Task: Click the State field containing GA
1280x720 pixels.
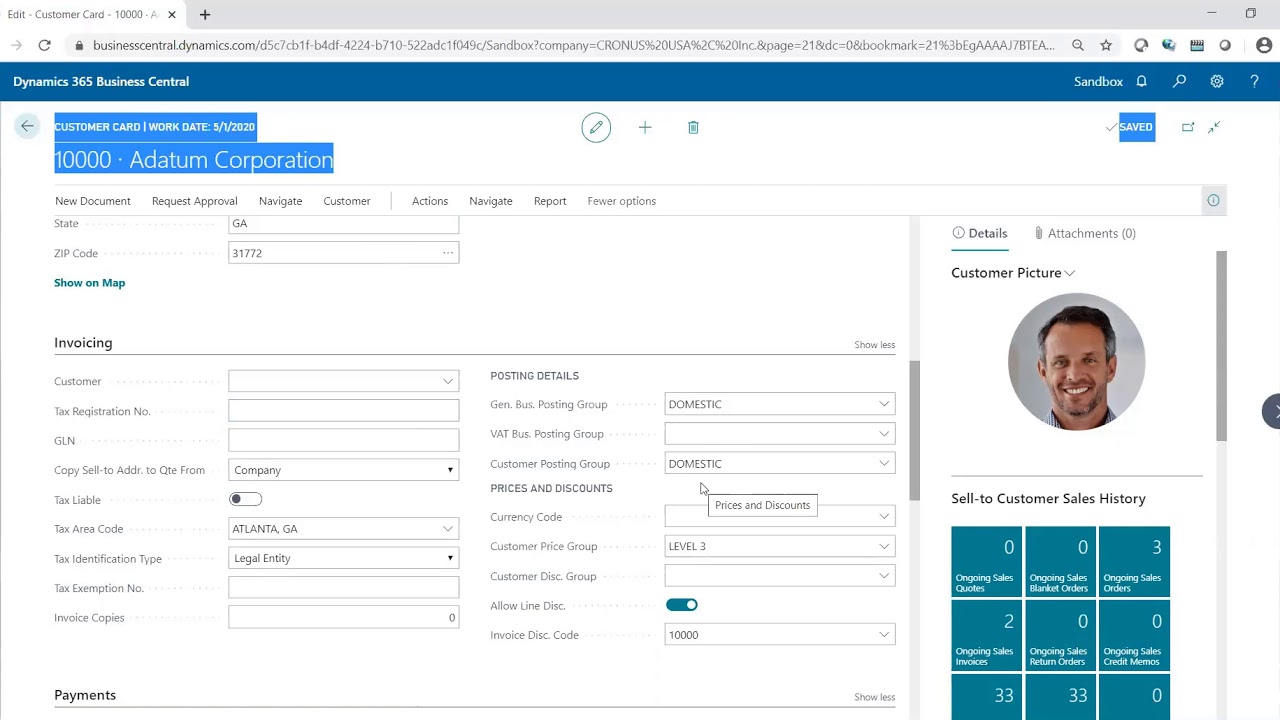Action: [x=344, y=224]
